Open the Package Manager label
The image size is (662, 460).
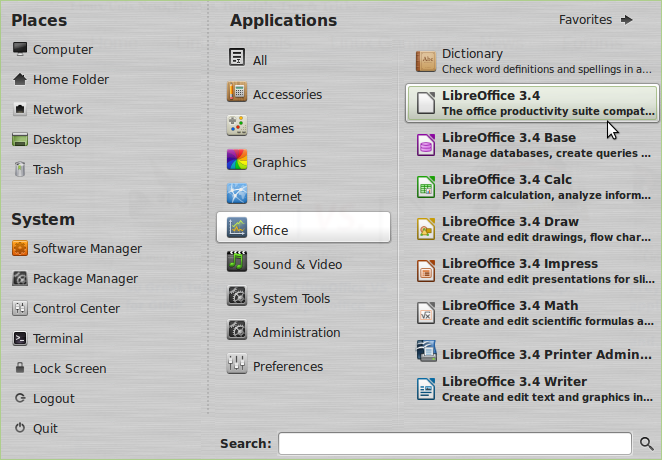[x=85, y=279]
